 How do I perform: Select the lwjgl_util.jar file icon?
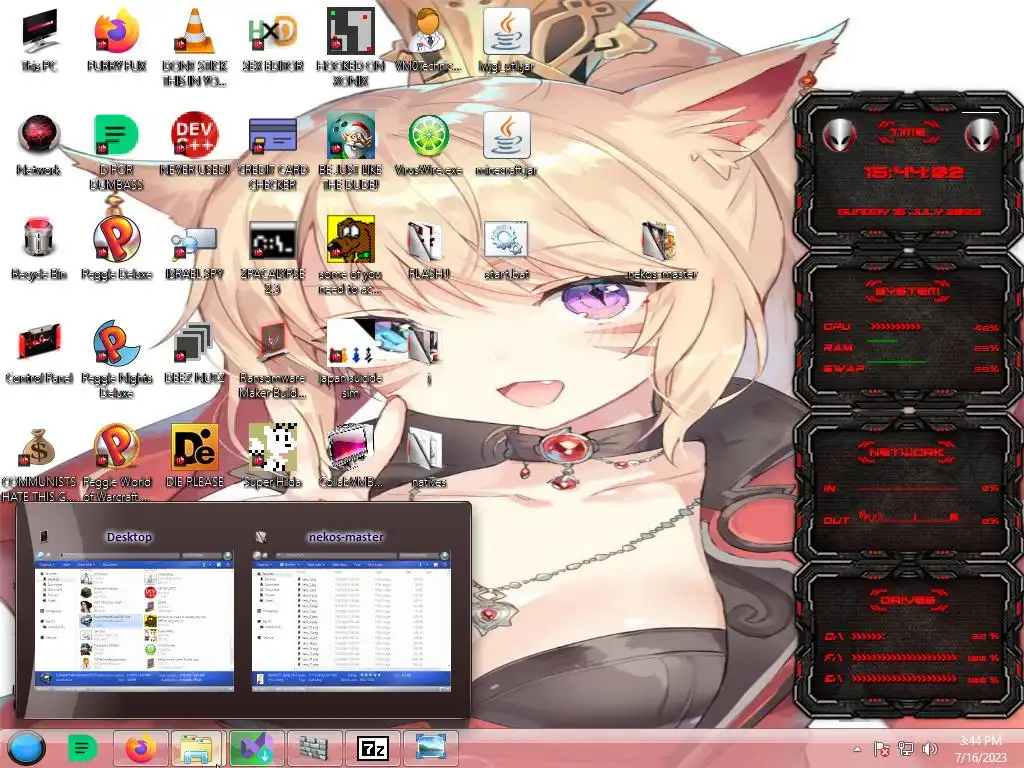506,40
